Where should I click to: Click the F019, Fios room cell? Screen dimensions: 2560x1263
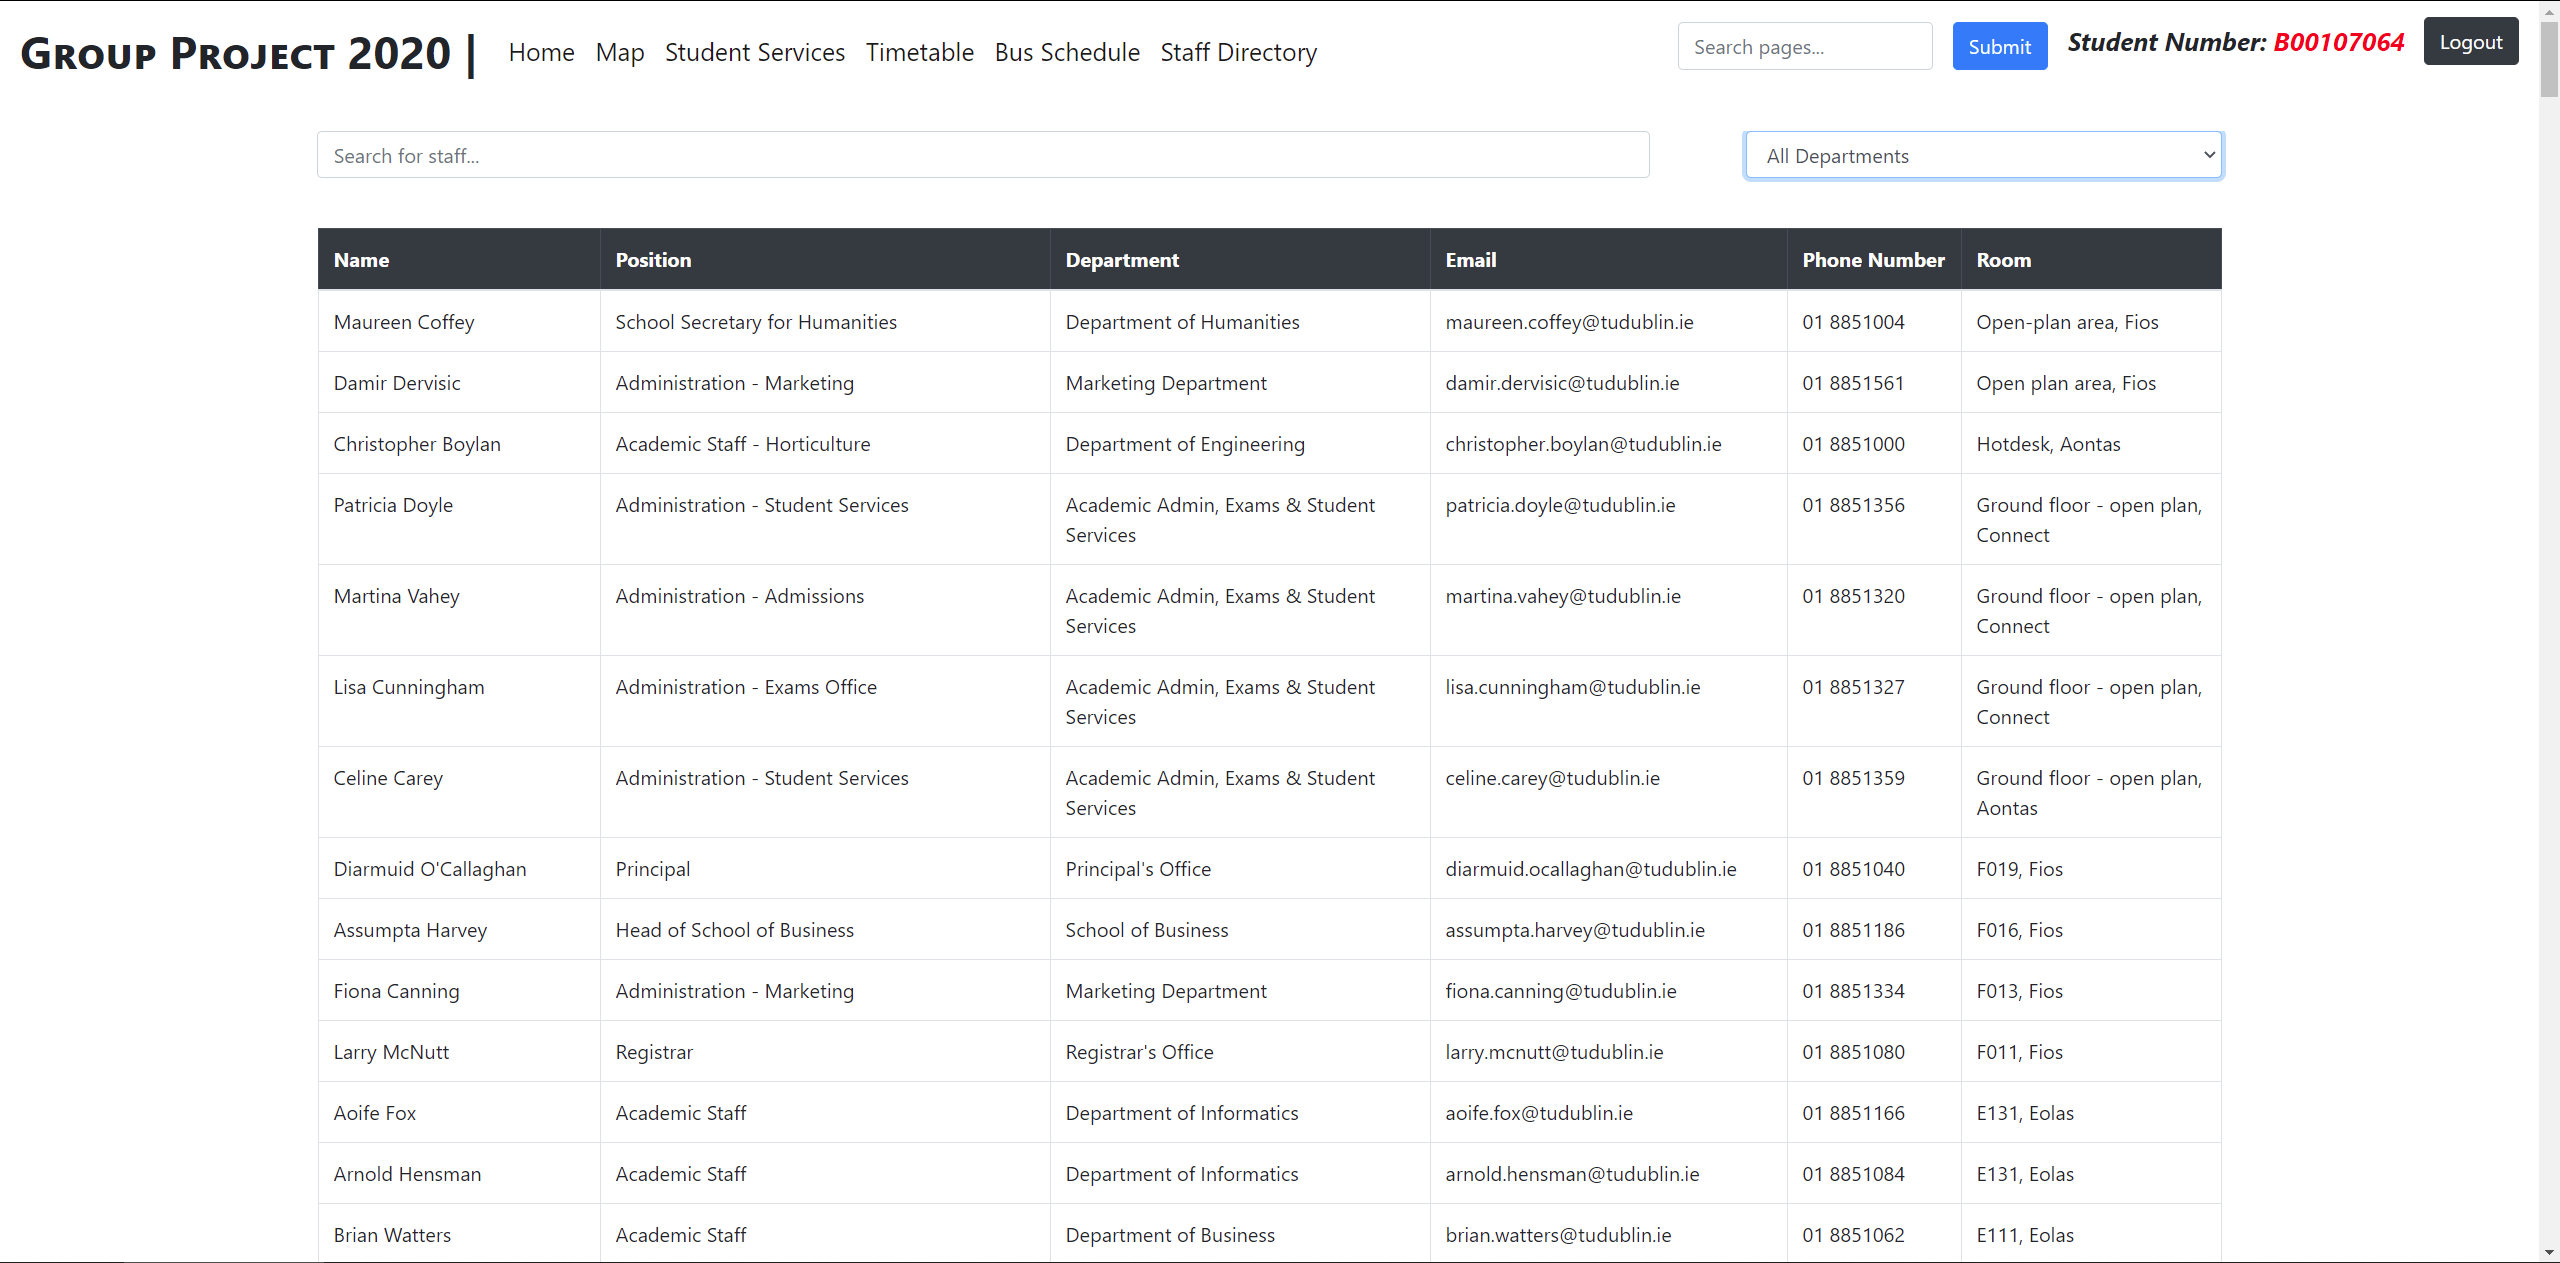coord(2091,868)
